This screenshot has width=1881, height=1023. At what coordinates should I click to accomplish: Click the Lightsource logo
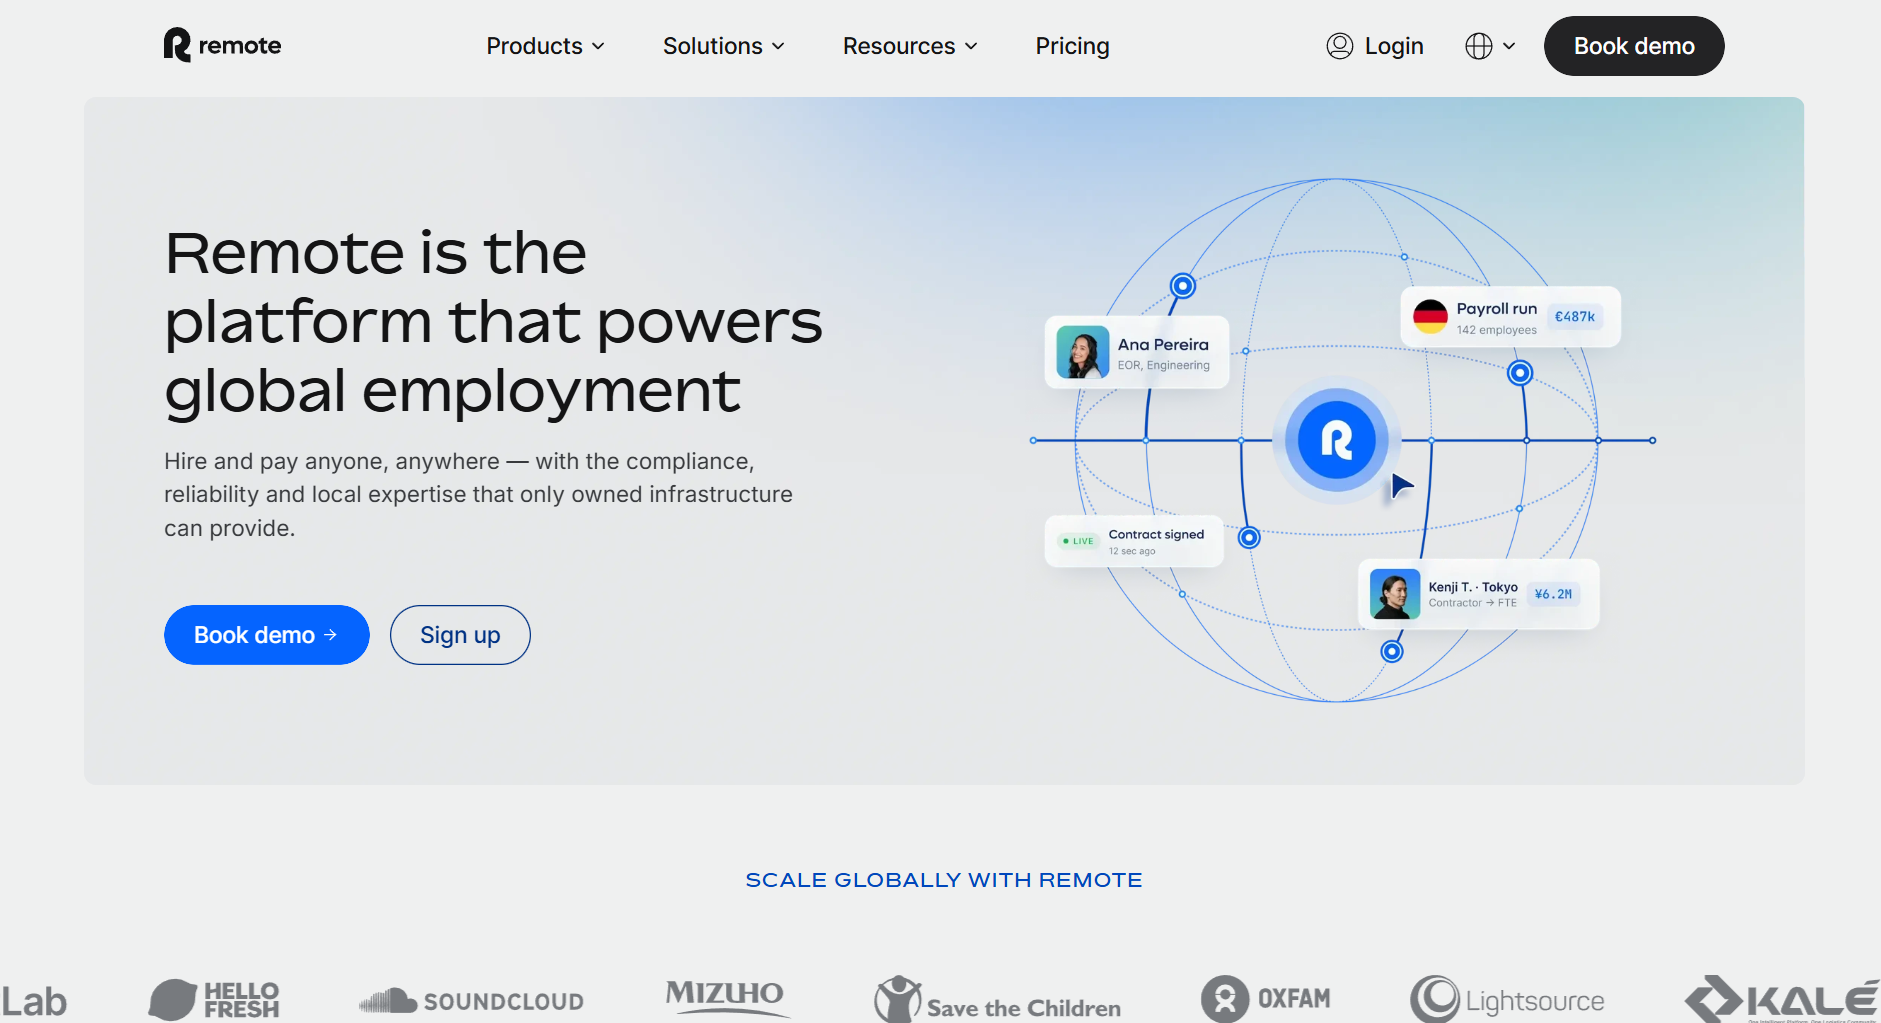pyautogui.click(x=1507, y=1000)
